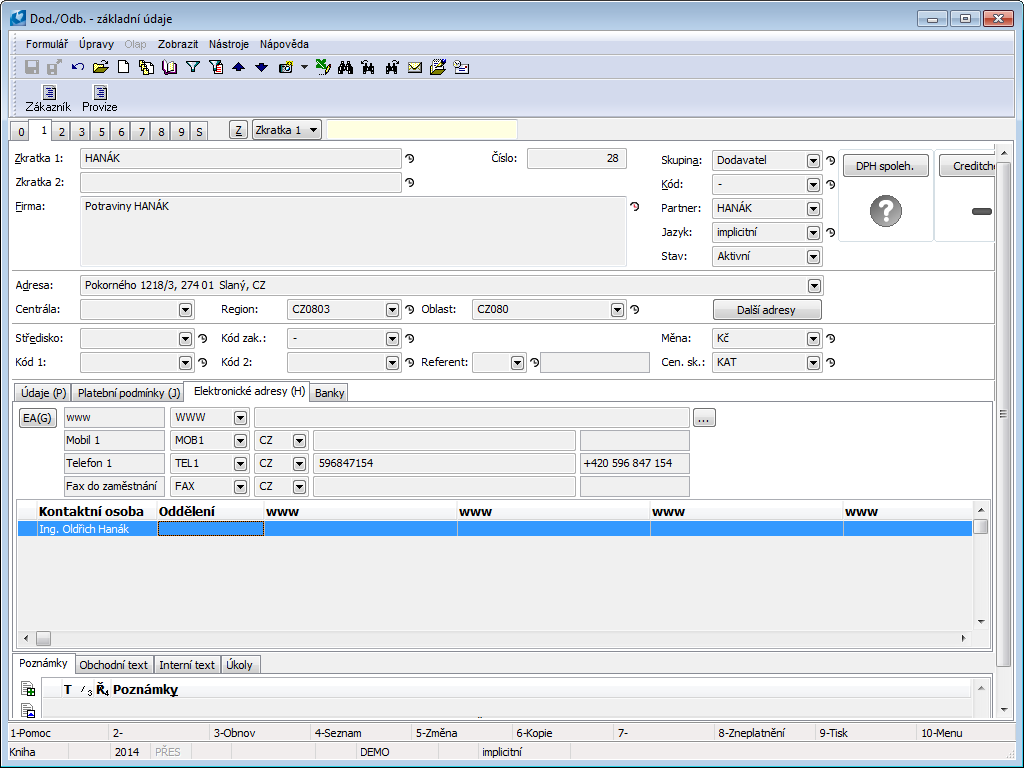Open the Zákazník toolbar item
The image size is (1024, 768).
48,99
